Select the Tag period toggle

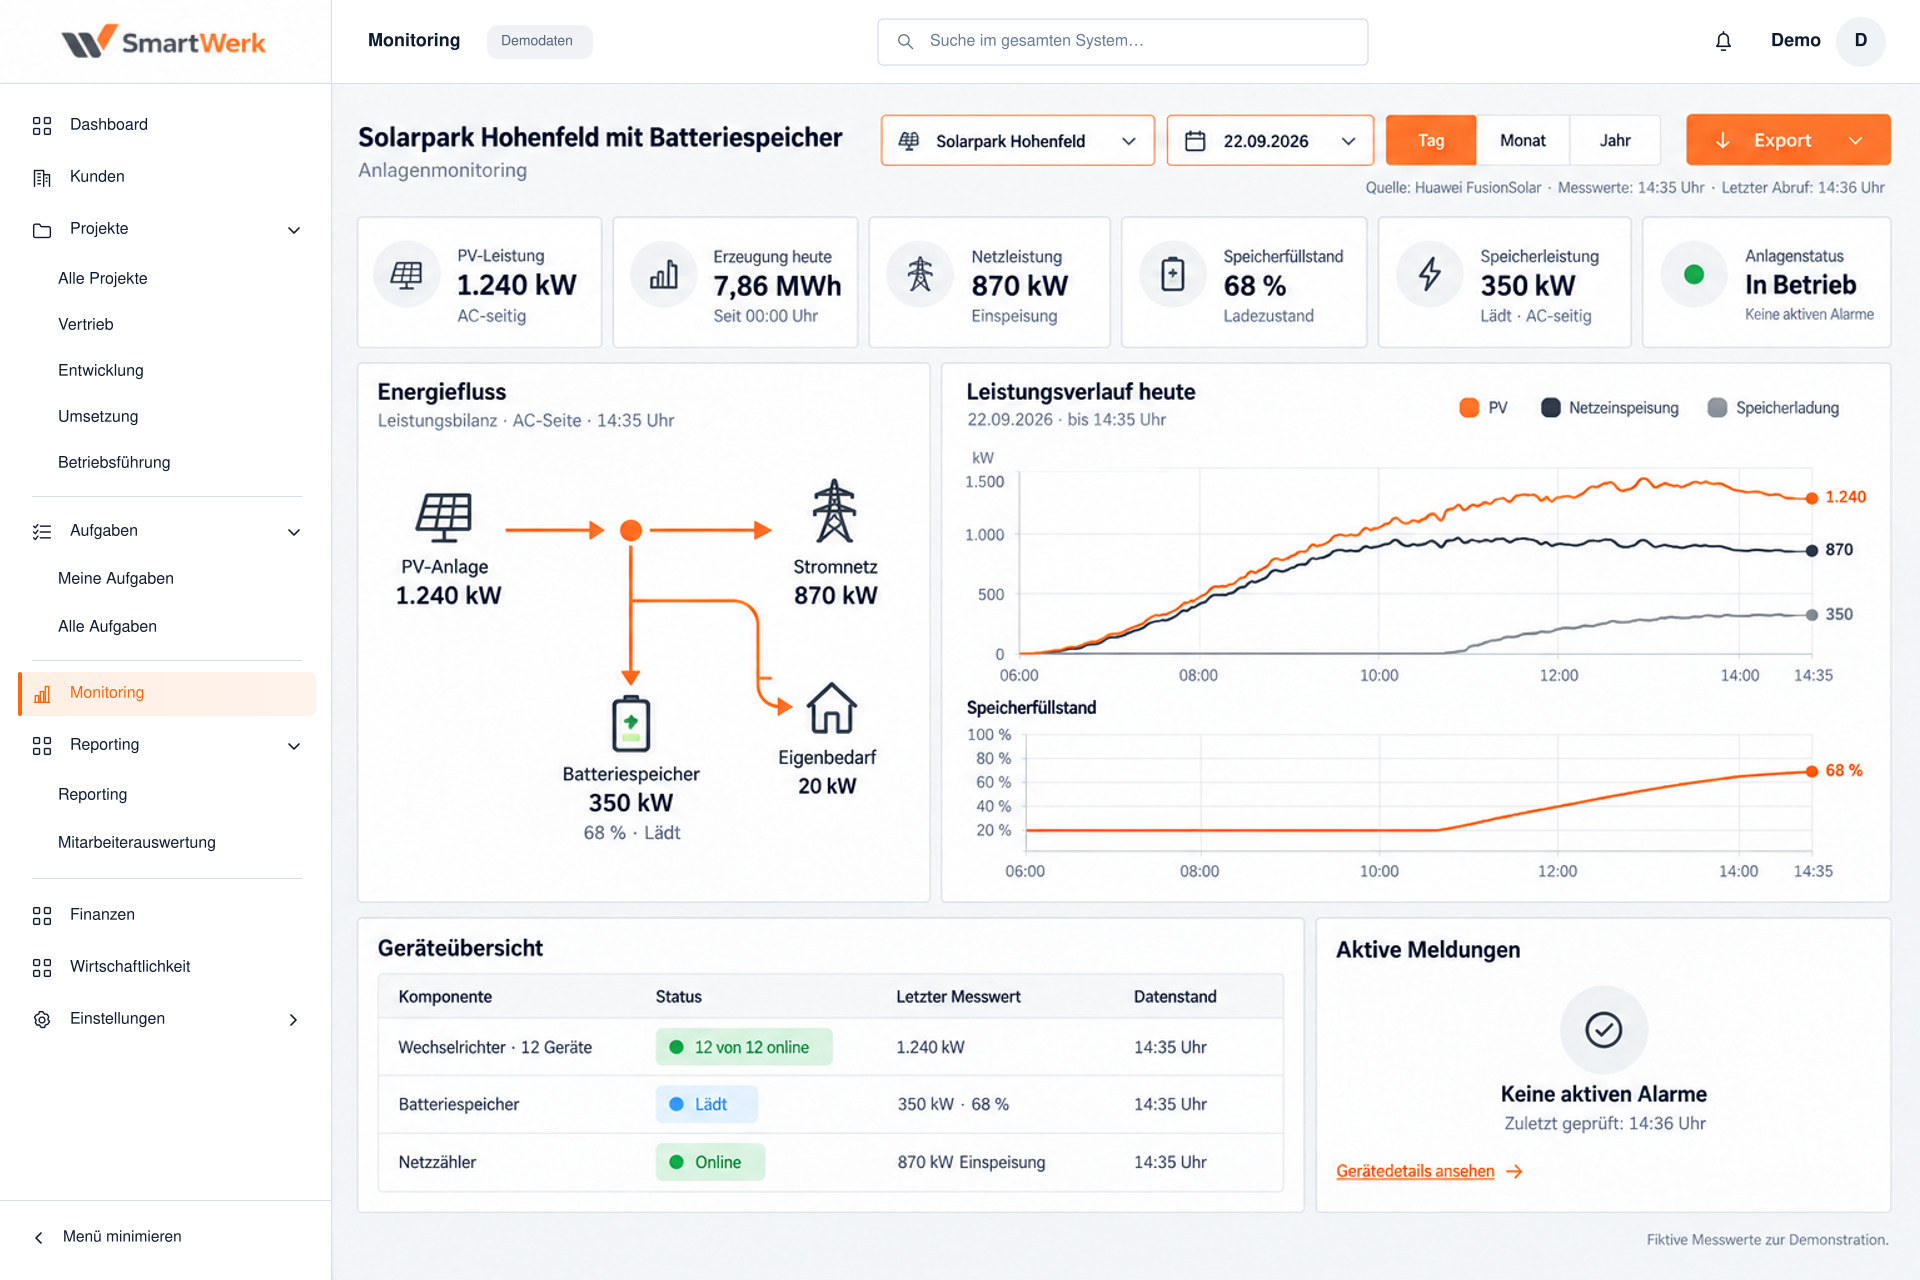[x=1431, y=141]
